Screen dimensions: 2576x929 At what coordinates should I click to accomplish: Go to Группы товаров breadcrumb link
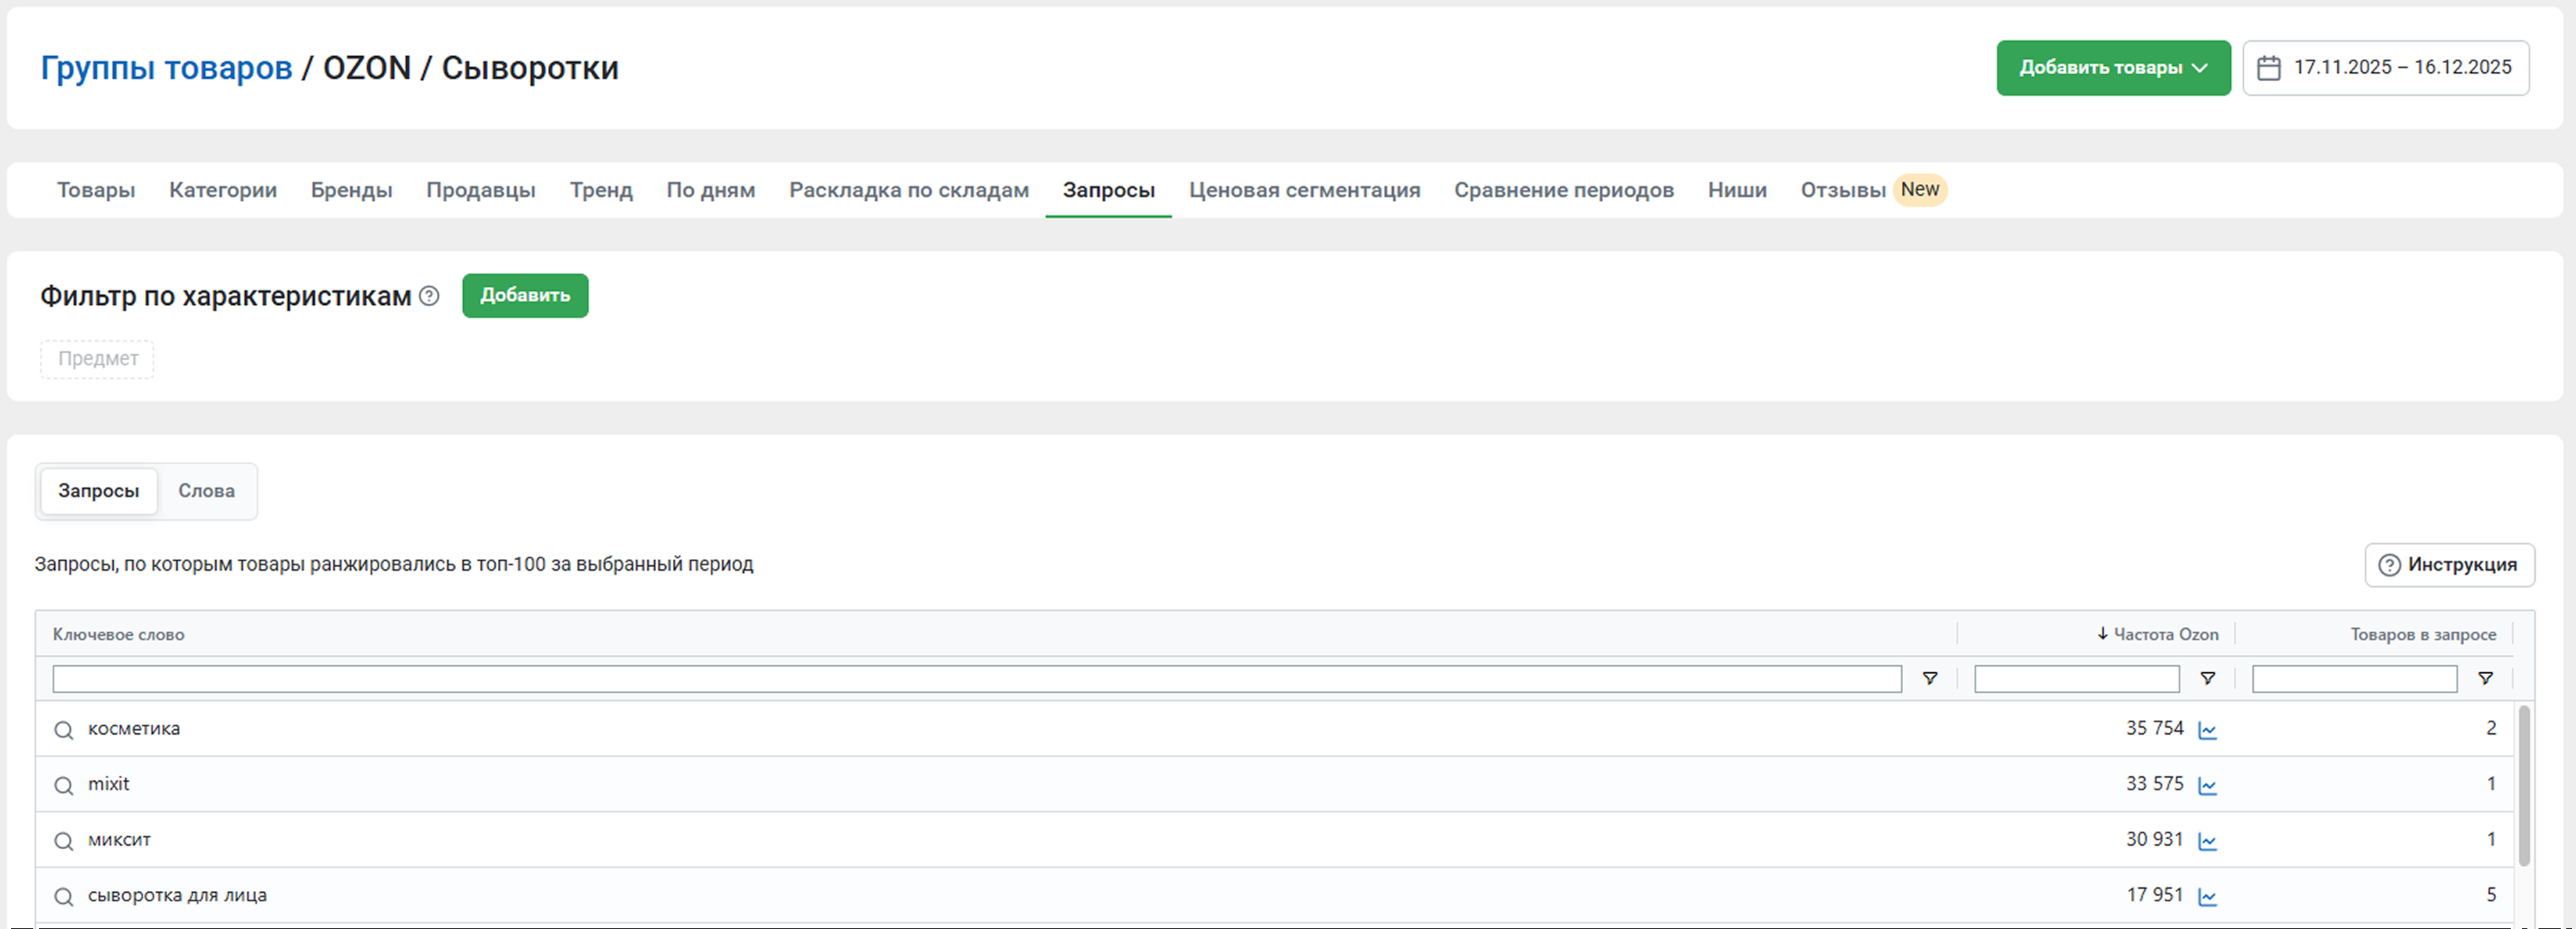pos(166,68)
